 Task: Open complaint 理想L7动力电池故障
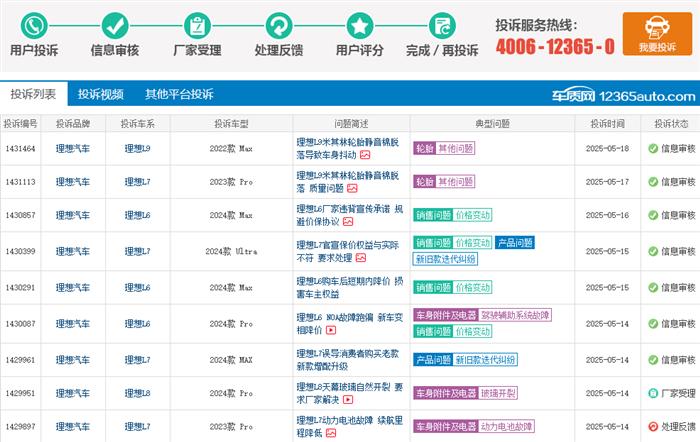[350, 427]
